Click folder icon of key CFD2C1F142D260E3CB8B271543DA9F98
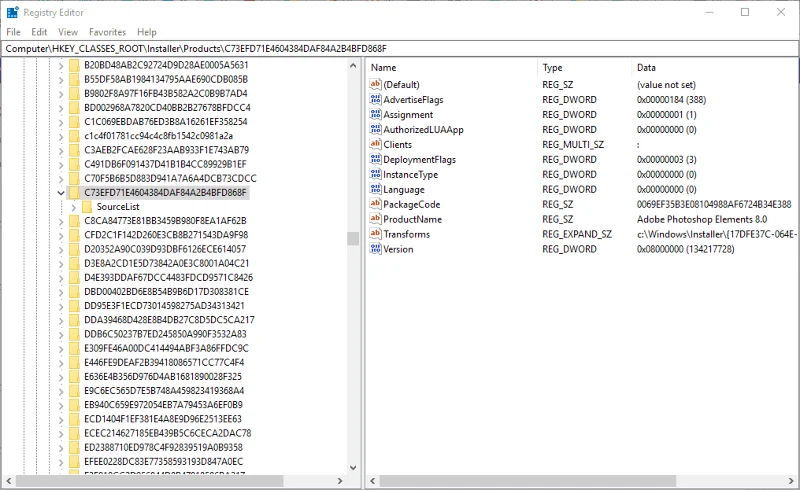This screenshot has height=490, width=800. [x=74, y=235]
